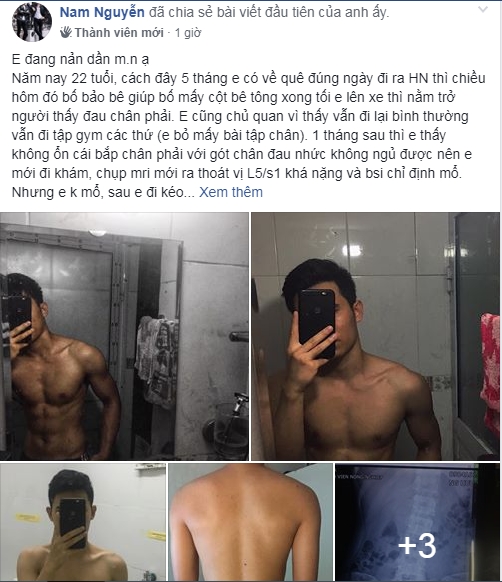Click the waving hand new member icon

pos(66,32)
